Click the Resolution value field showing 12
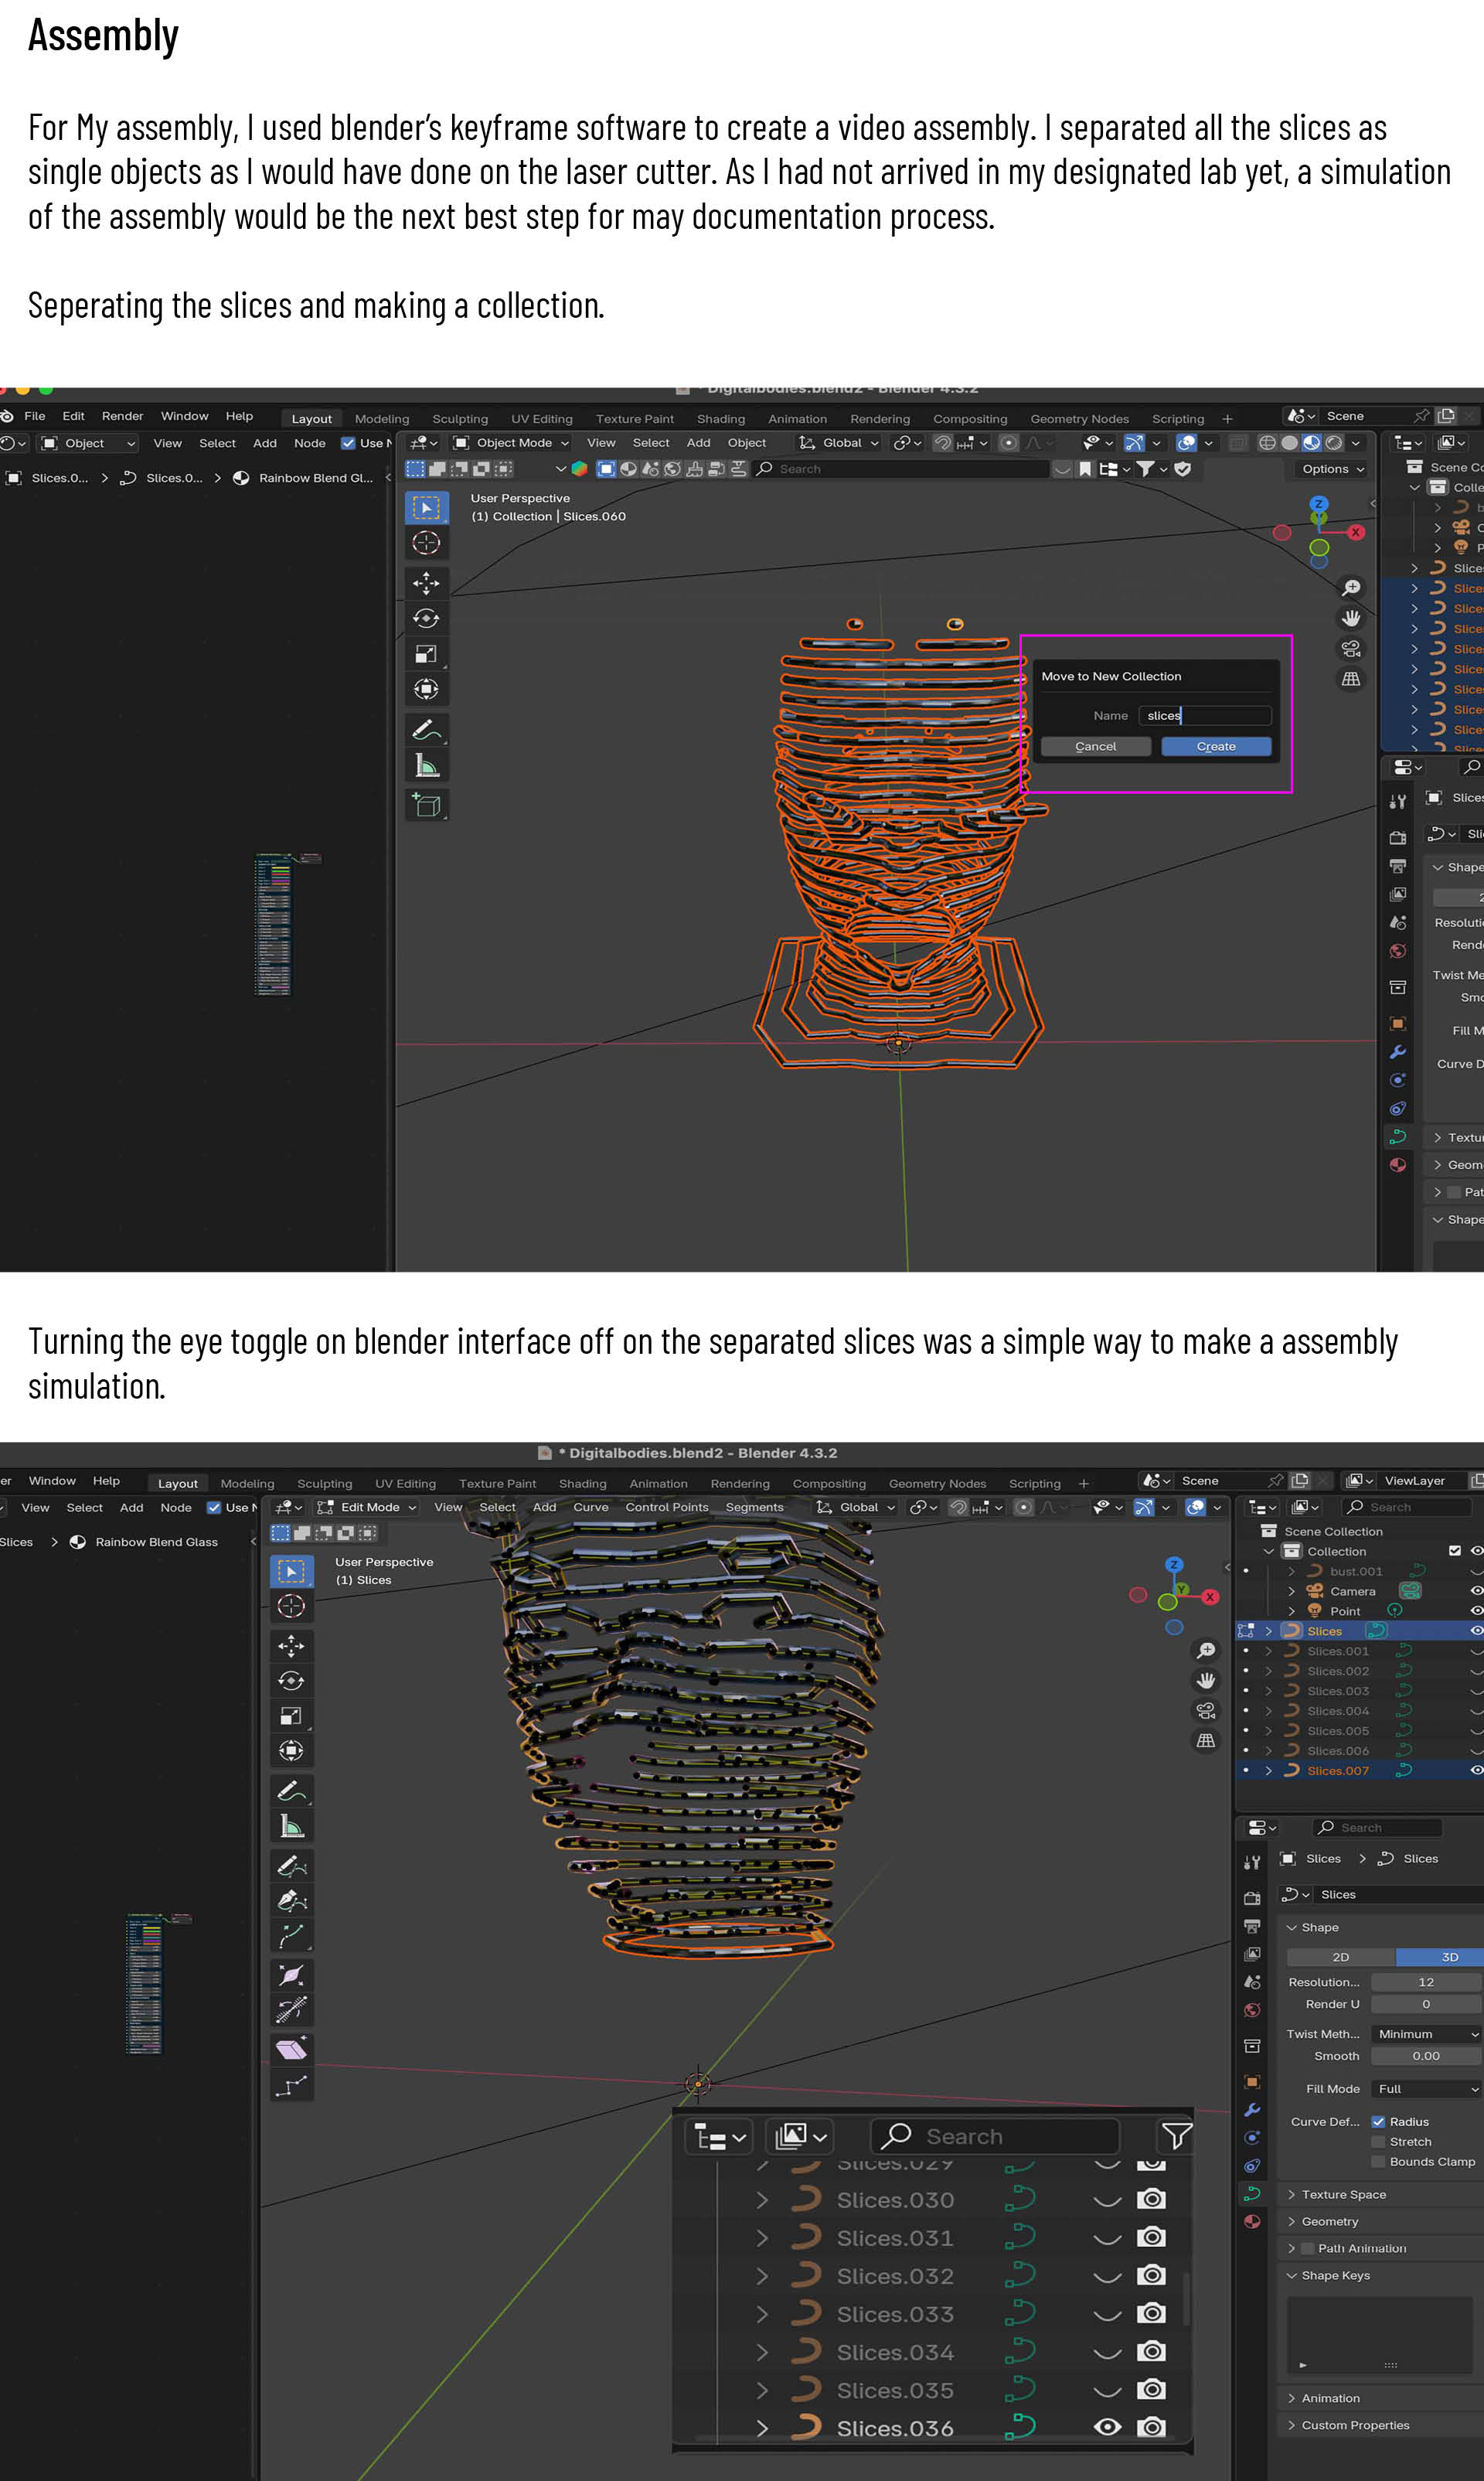Image resolution: width=1484 pixels, height=2481 pixels. (x=1425, y=1982)
